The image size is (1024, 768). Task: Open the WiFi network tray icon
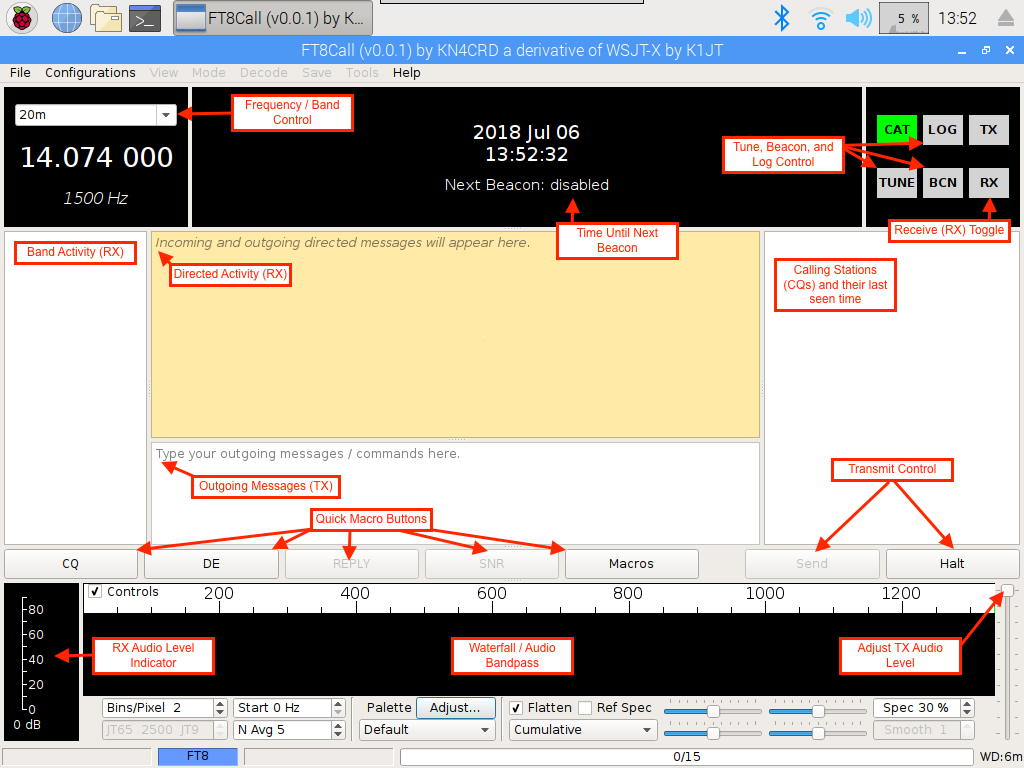(820, 18)
